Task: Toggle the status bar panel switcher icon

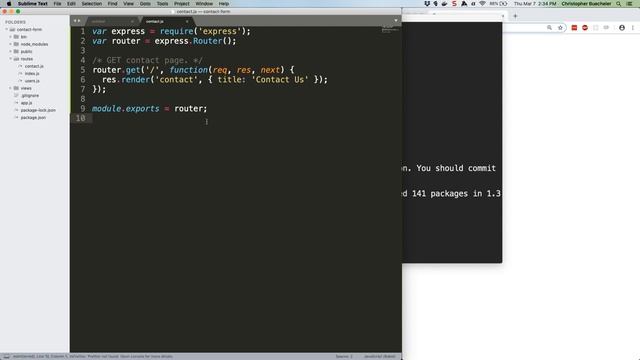Action: 6,356
